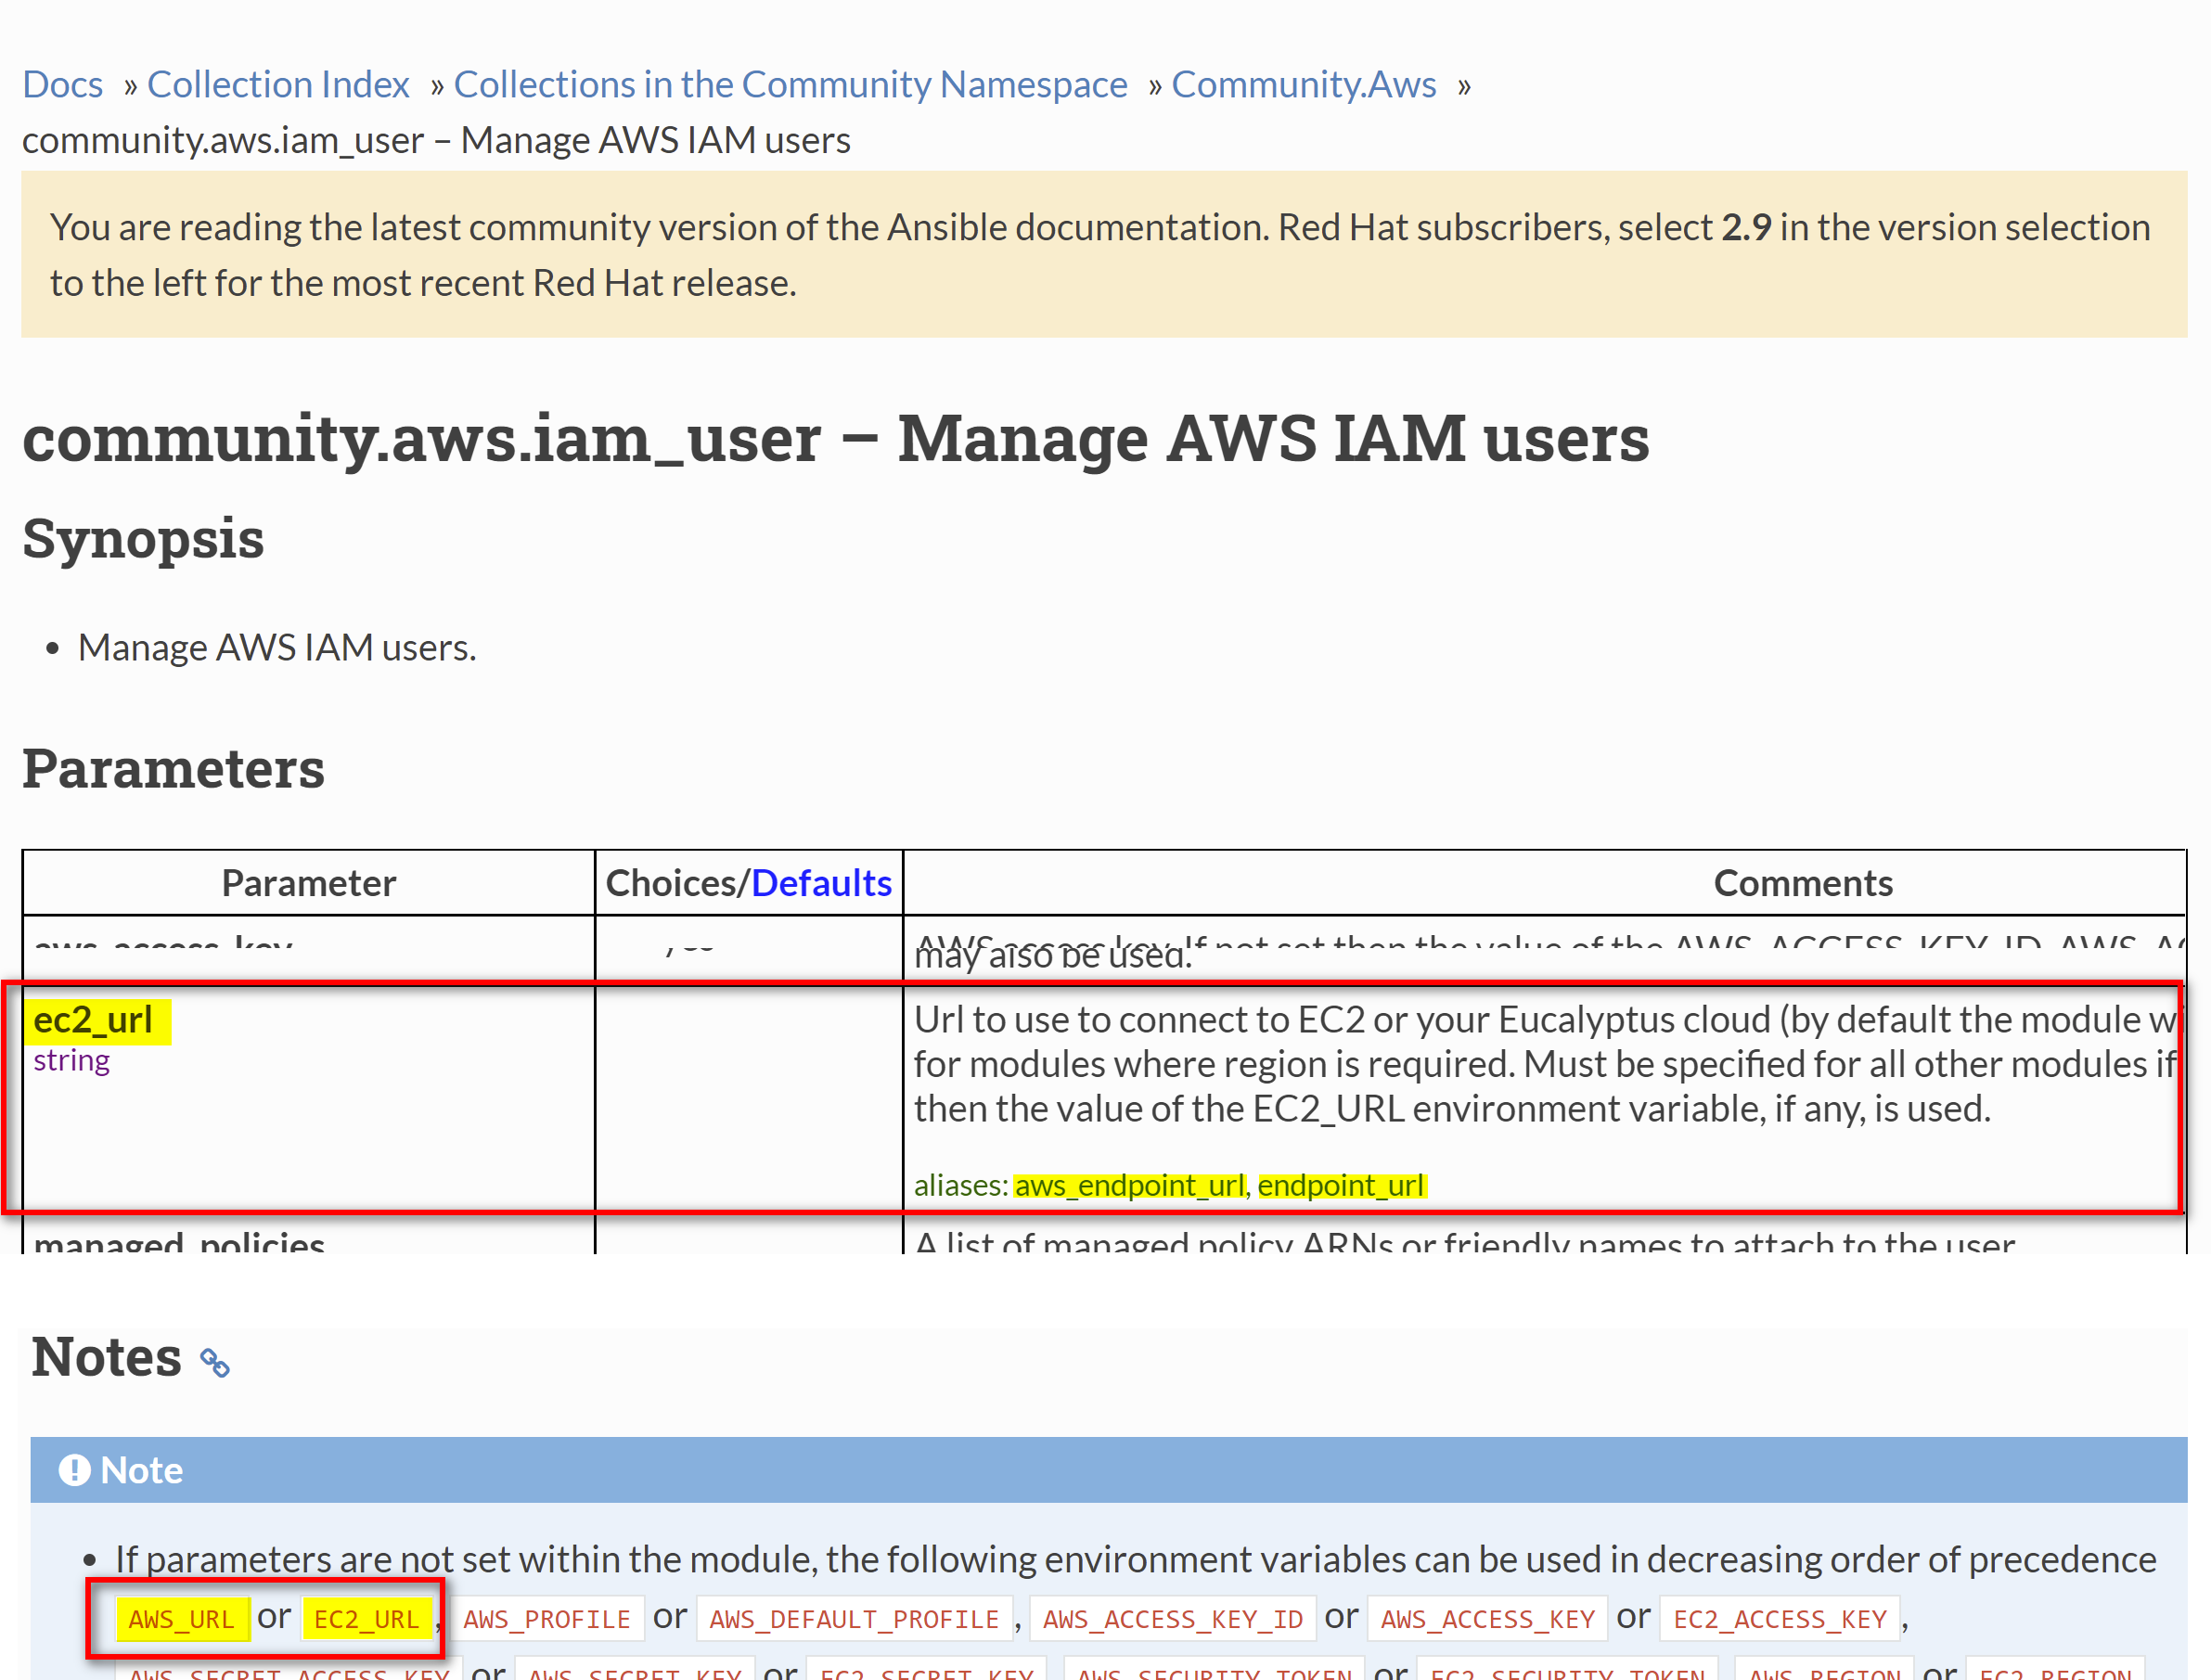Image resolution: width=2211 pixels, height=1680 pixels.
Task: Click the AWS_PROFILE code literal
Action: pyautogui.click(x=546, y=1619)
